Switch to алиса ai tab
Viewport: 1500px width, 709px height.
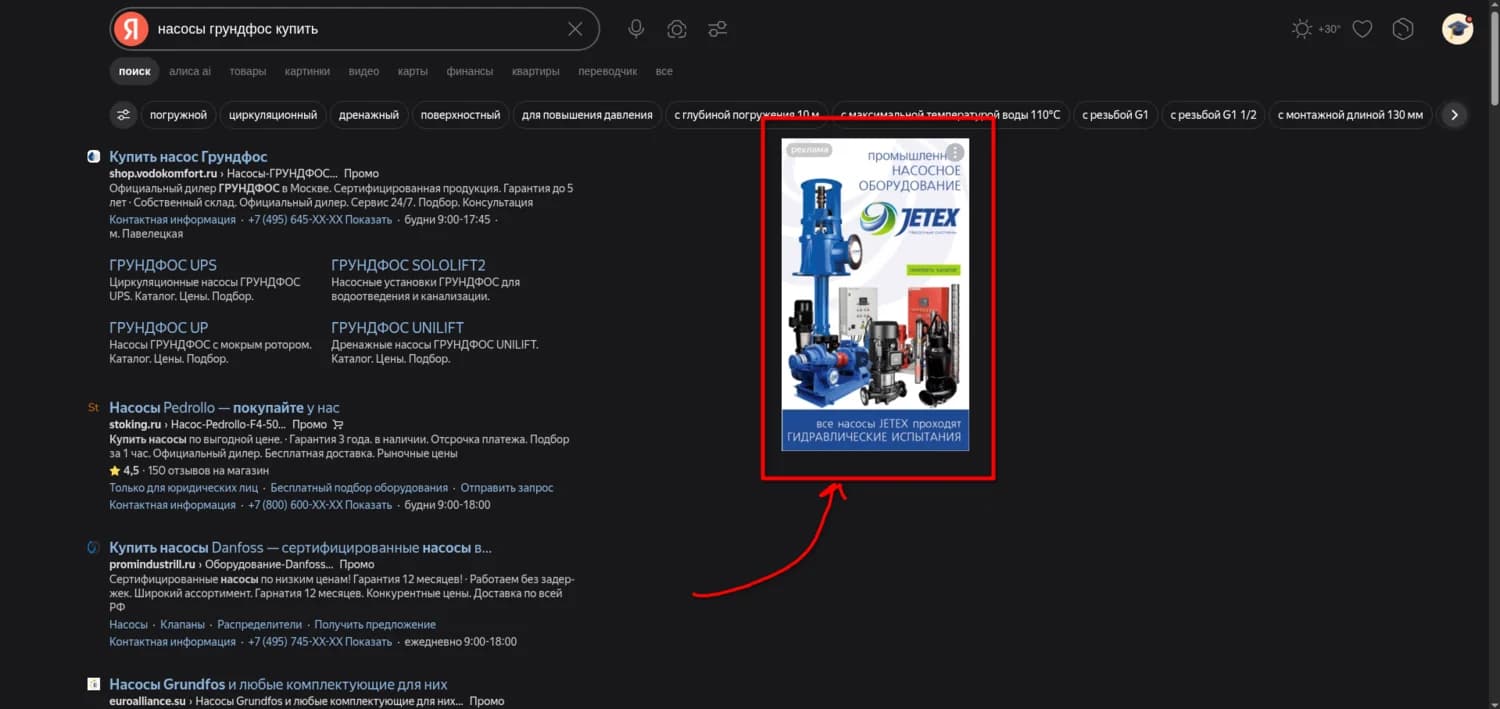(190, 71)
